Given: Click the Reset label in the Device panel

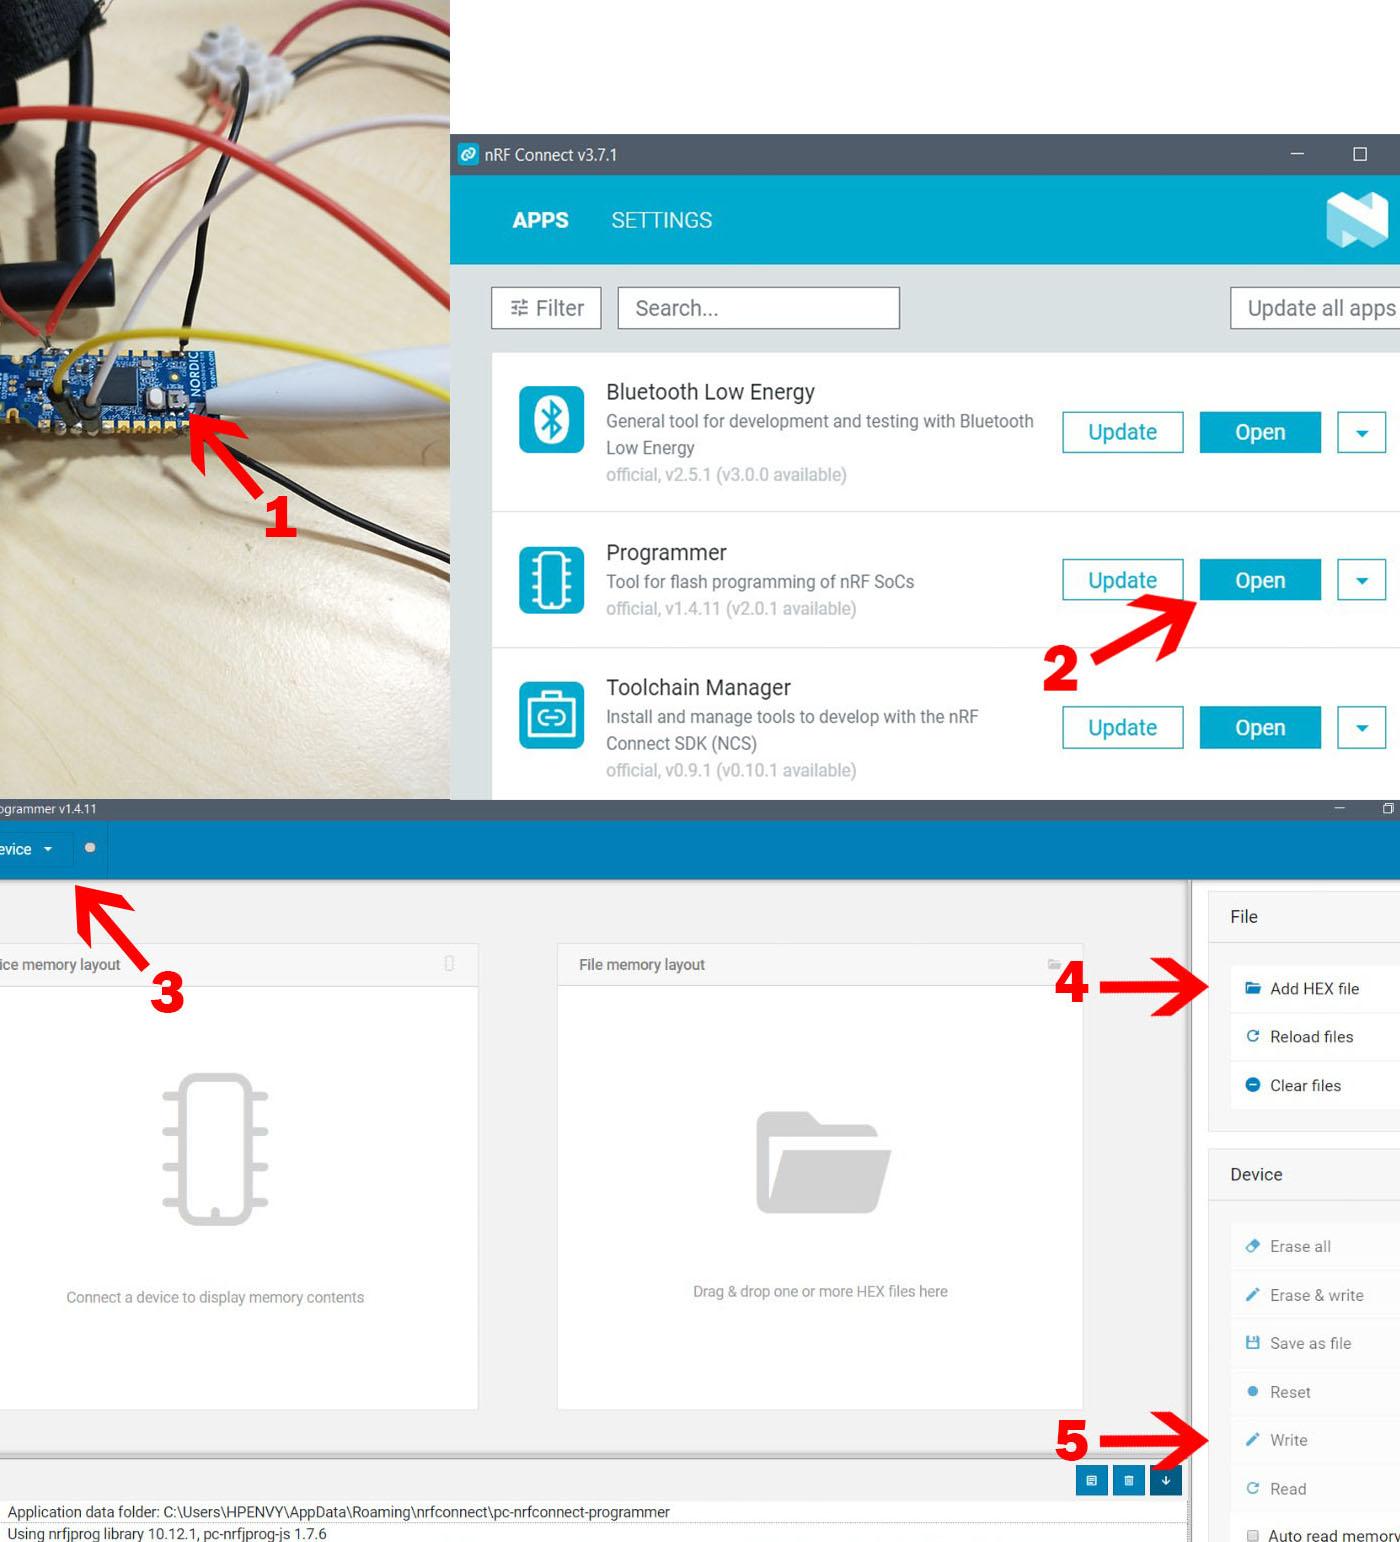Looking at the screenshot, I should point(1290,1392).
